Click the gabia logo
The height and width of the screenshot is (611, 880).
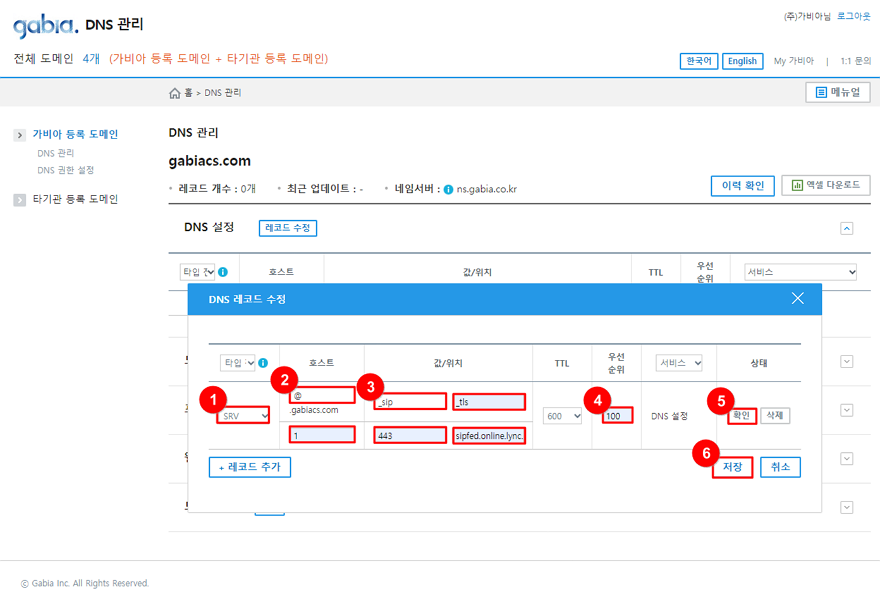45,26
